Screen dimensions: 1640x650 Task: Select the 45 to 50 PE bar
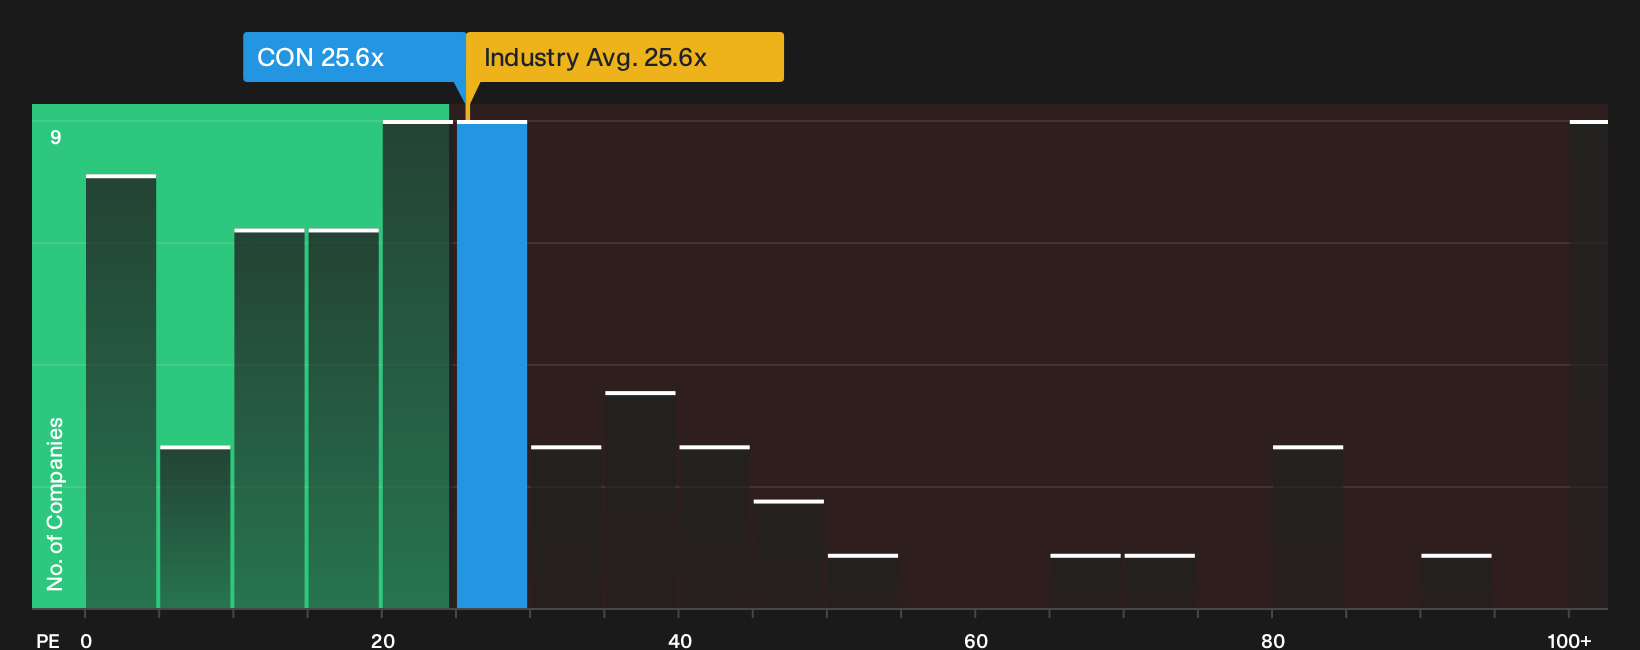click(789, 554)
